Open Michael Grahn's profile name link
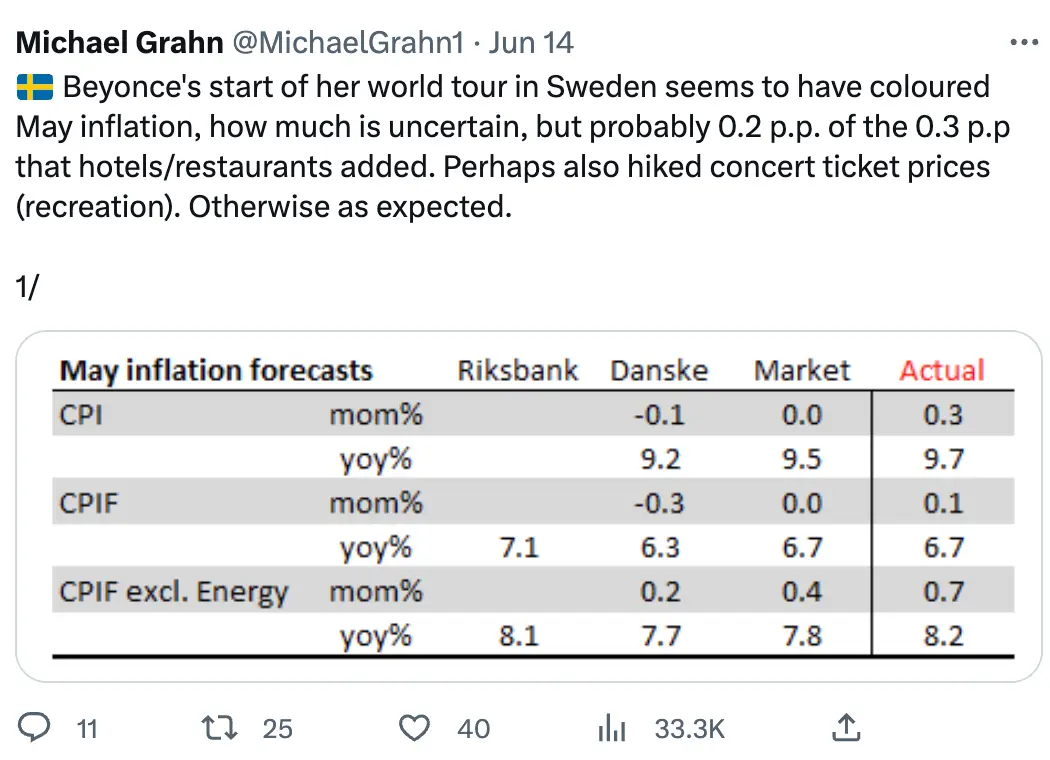Image resolution: width=1050 pixels, height=760 pixels. 120,43
